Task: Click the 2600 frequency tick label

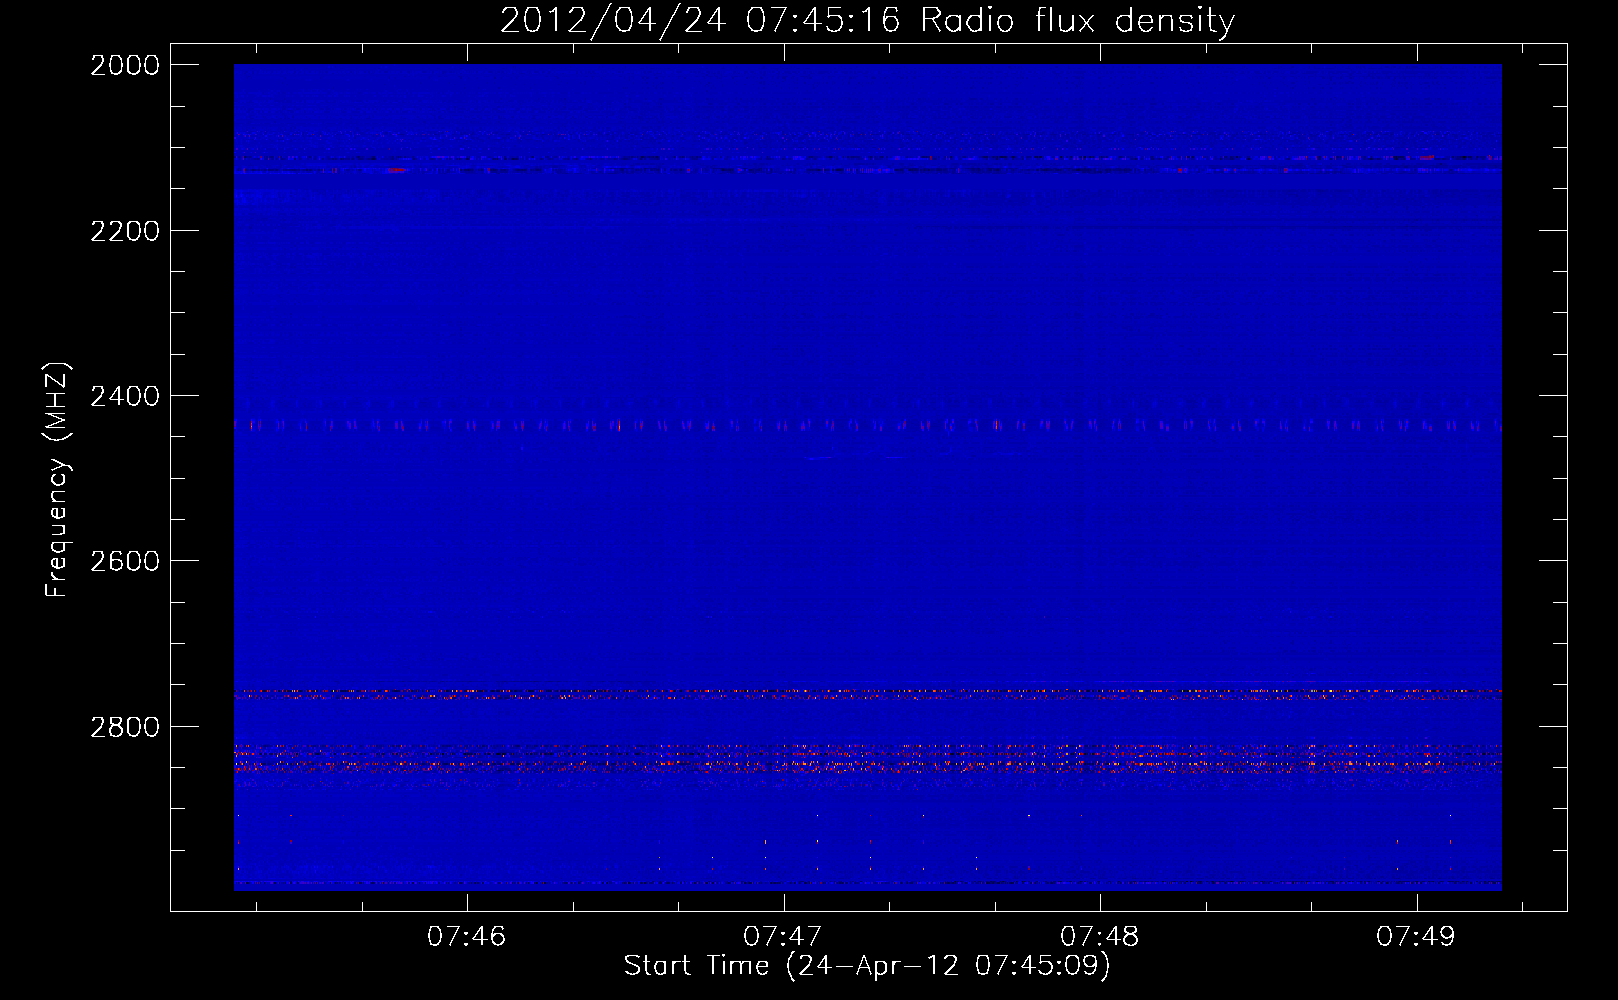Action: [125, 561]
